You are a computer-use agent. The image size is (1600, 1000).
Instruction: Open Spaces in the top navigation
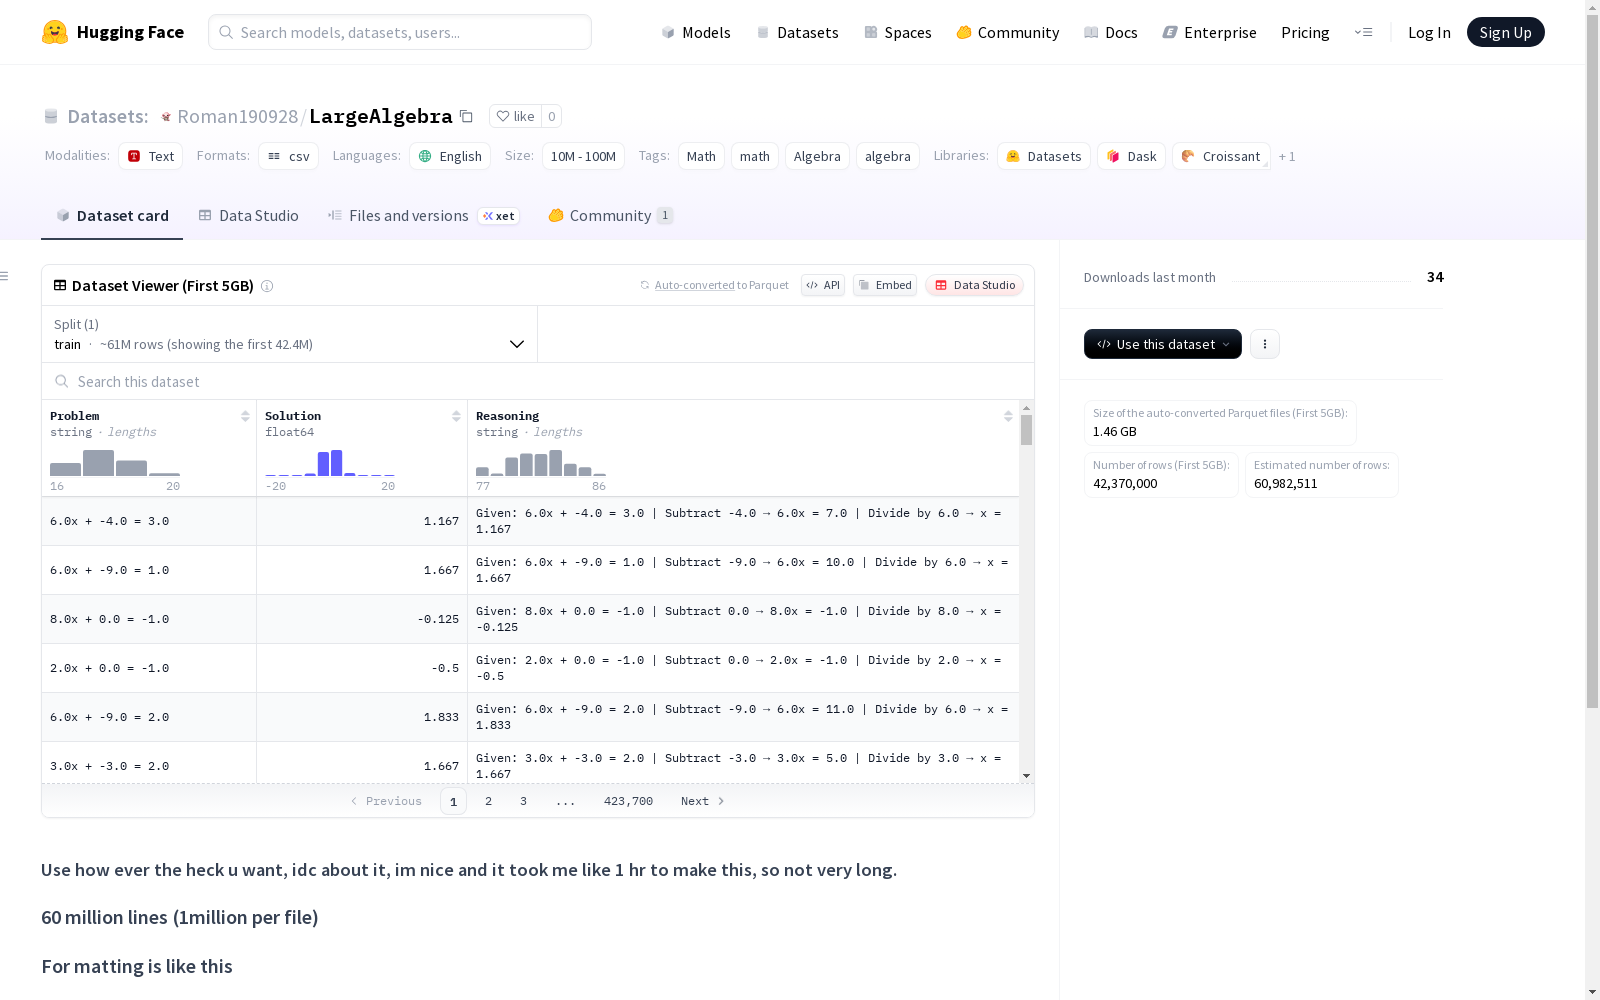click(x=897, y=32)
